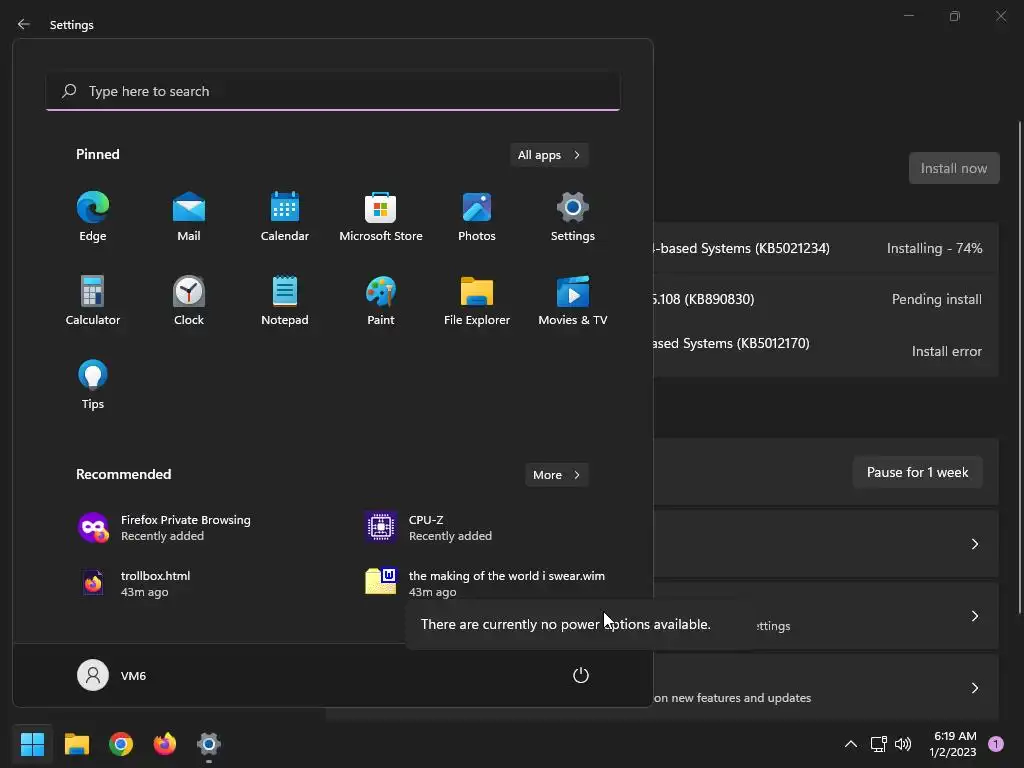Select the 'Install error' status text

pos(946,351)
